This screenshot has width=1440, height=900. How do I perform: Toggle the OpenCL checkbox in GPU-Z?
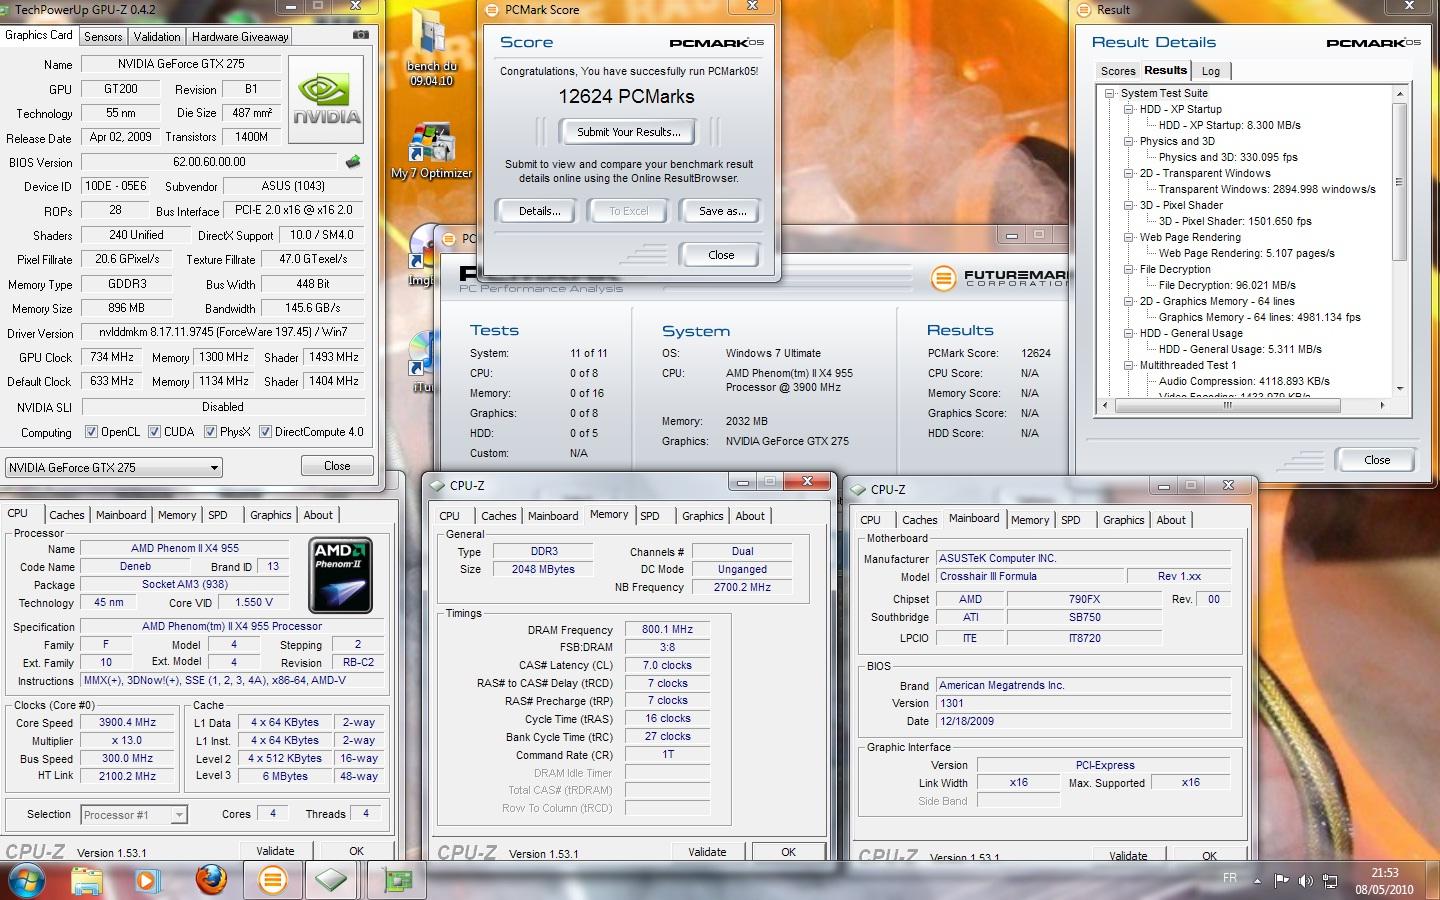(91, 432)
